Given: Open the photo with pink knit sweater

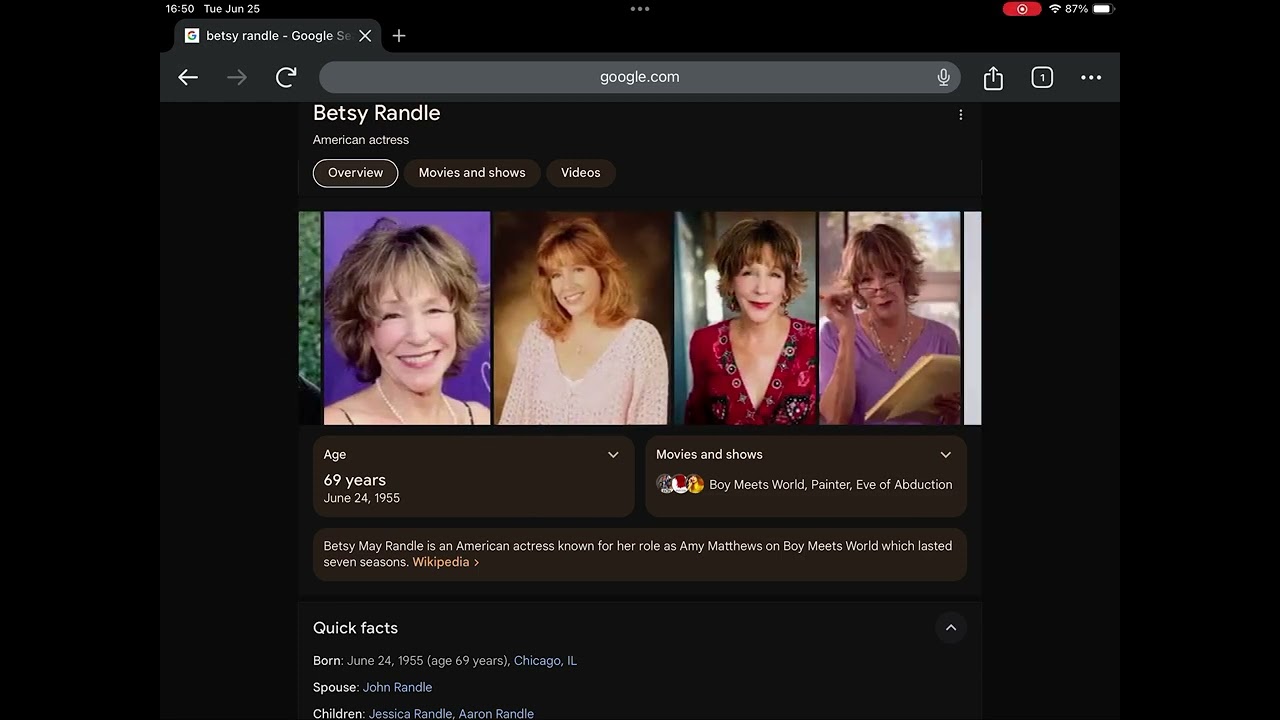Looking at the screenshot, I should click(x=583, y=318).
